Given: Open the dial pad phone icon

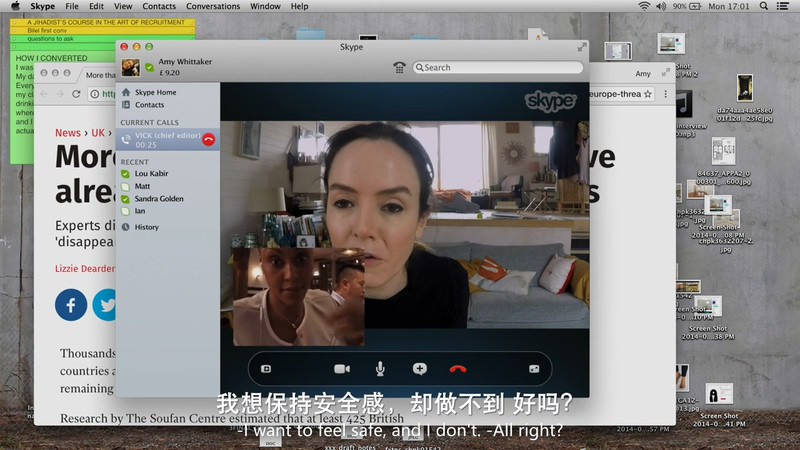Looking at the screenshot, I should (400, 68).
